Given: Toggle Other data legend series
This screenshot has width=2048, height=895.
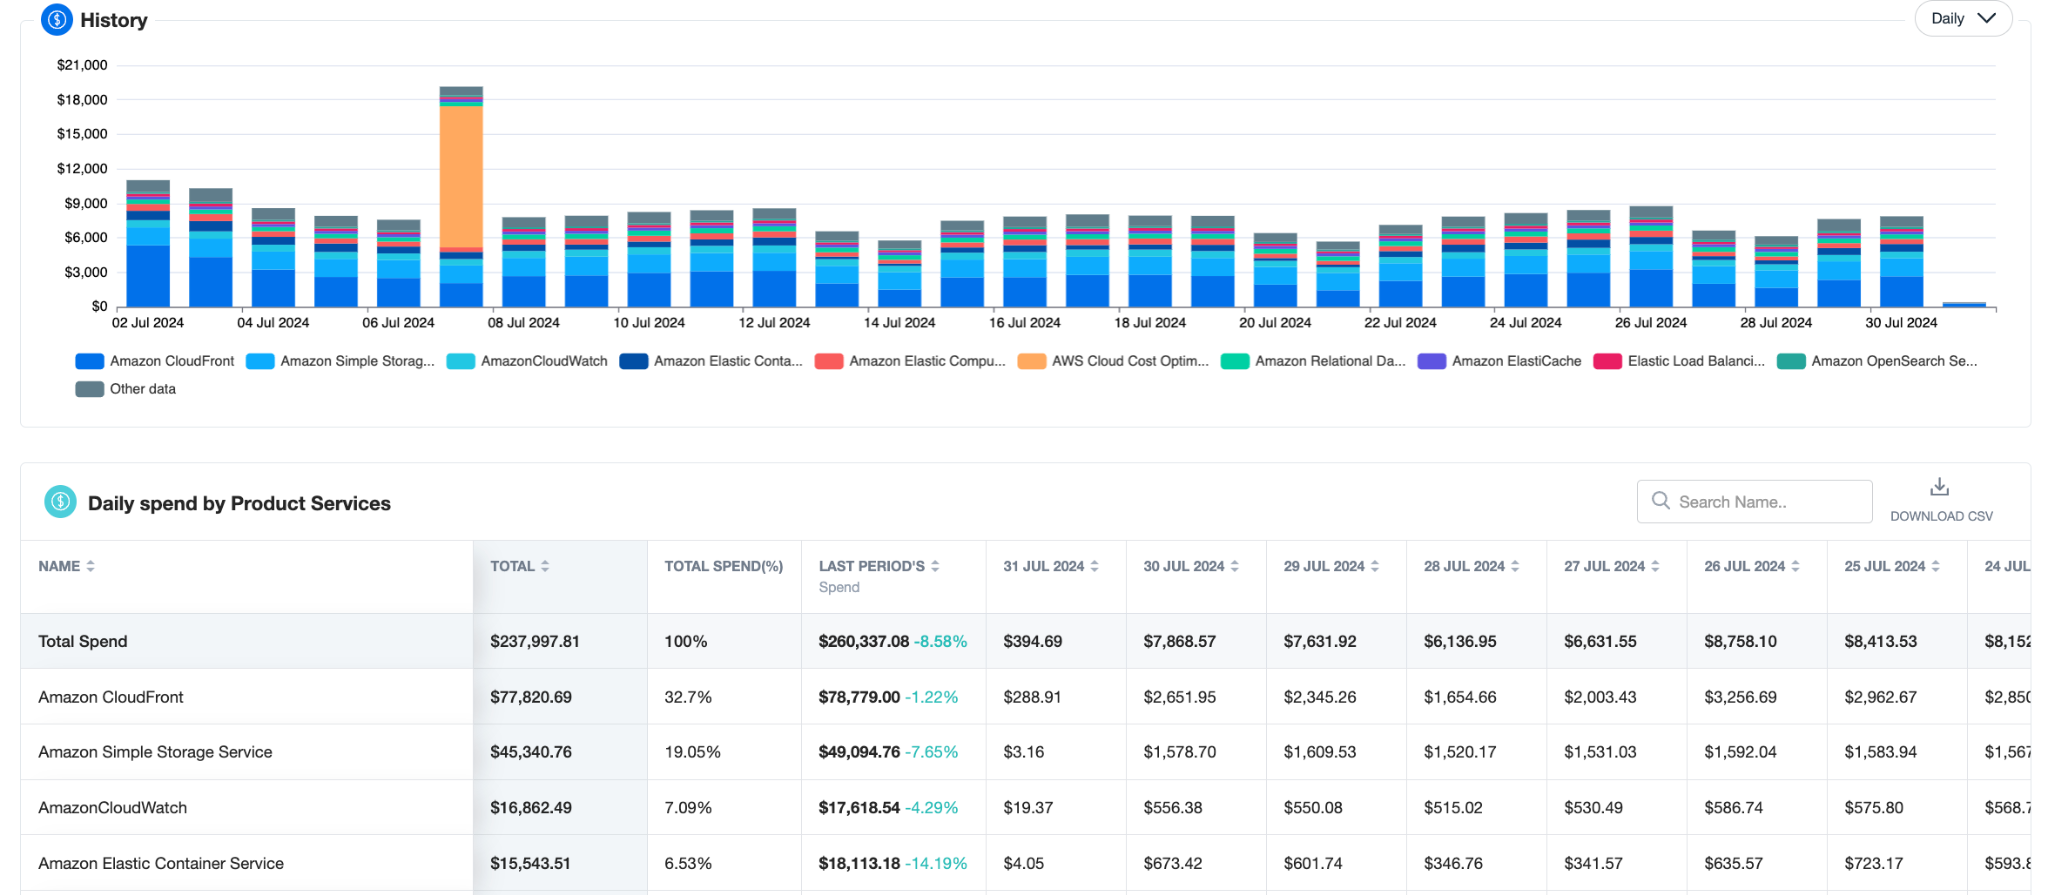Looking at the screenshot, I should [x=126, y=389].
